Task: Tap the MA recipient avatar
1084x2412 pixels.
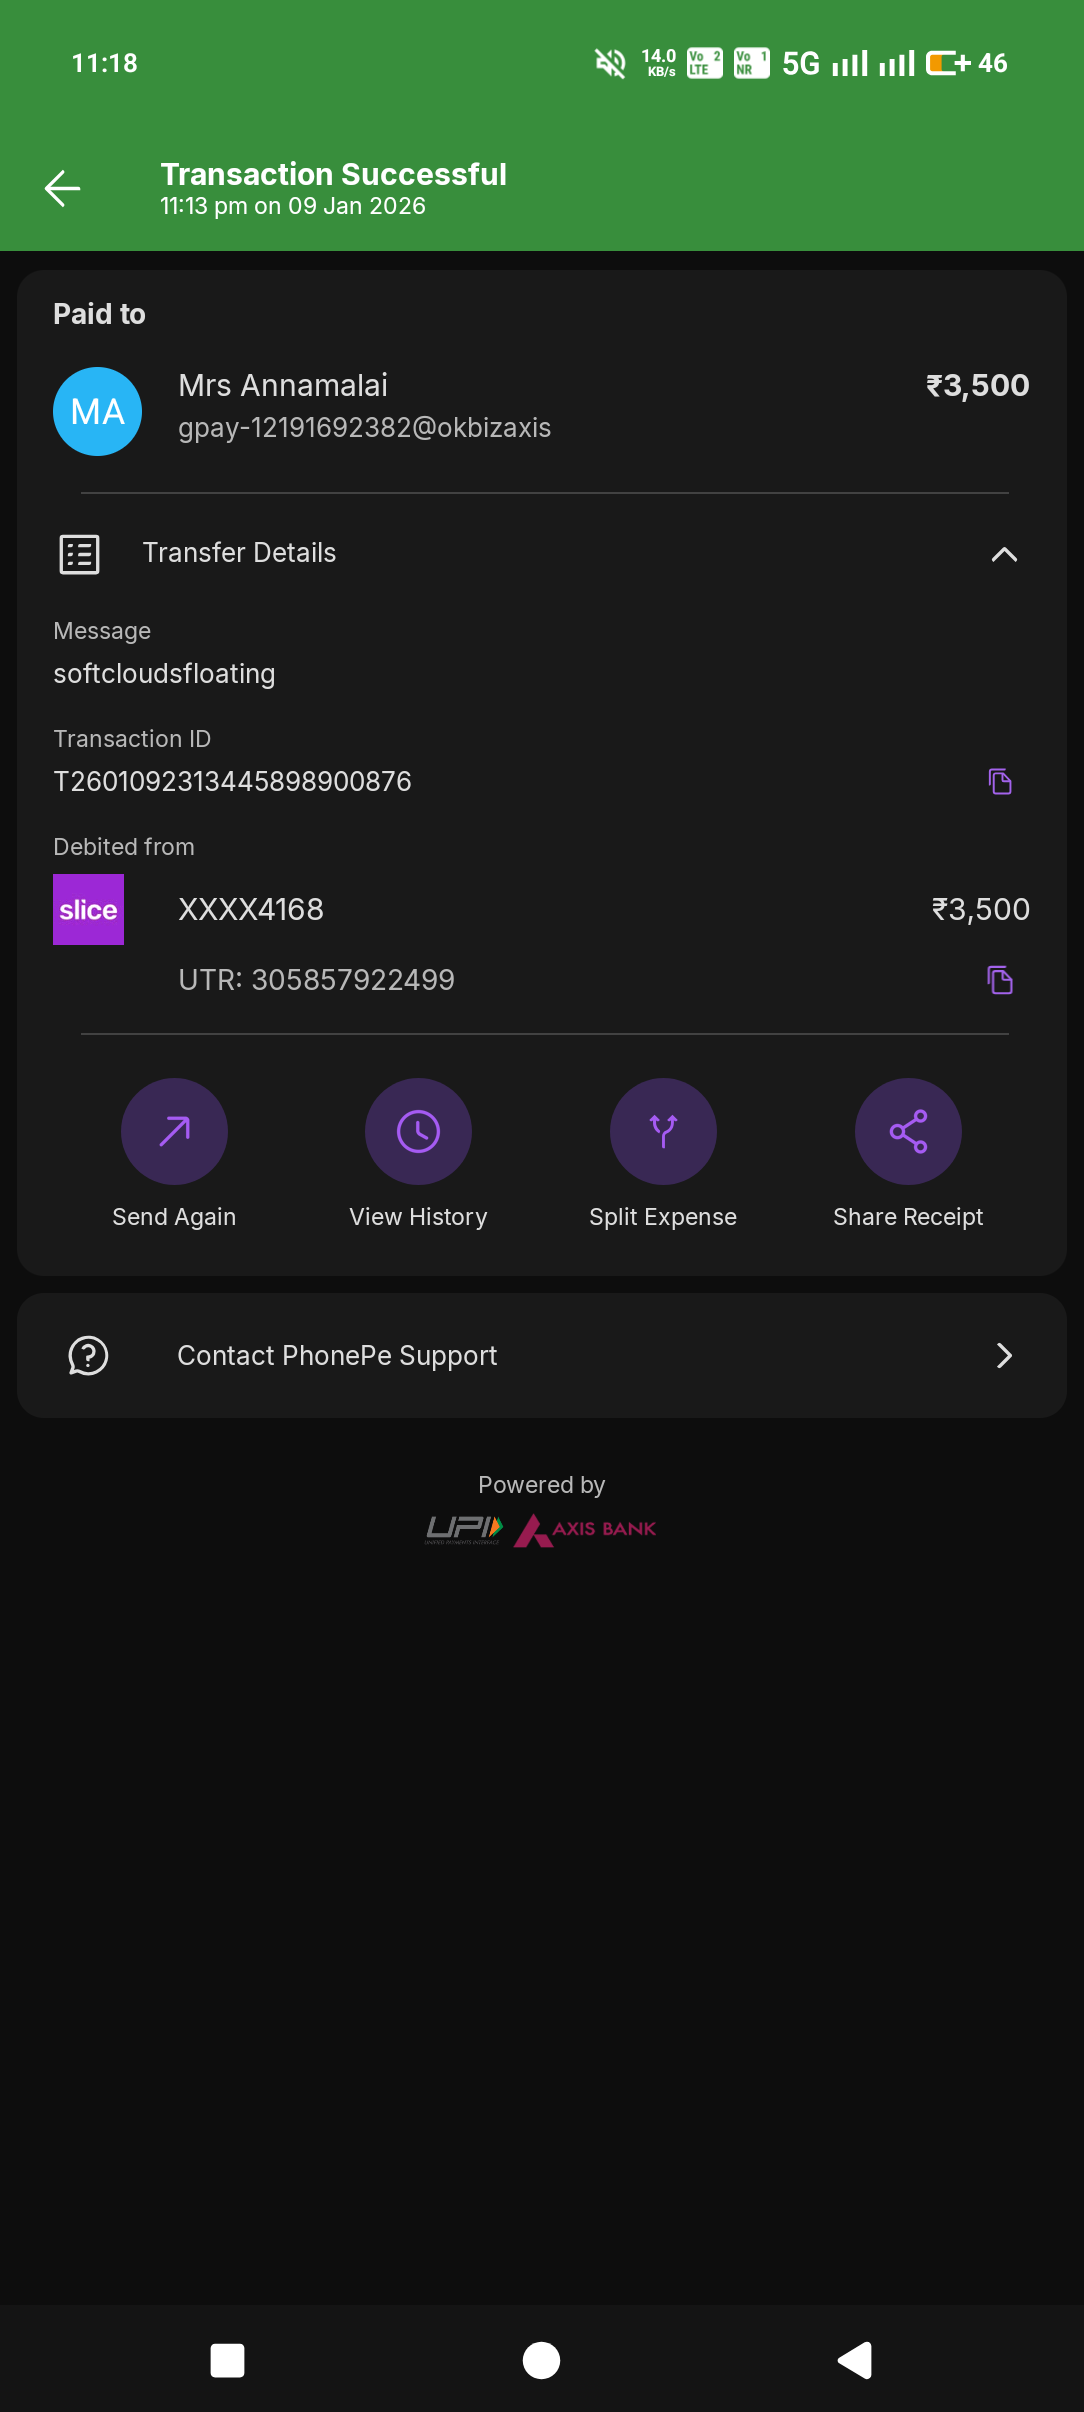Action: pyautogui.click(x=97, y=411)
